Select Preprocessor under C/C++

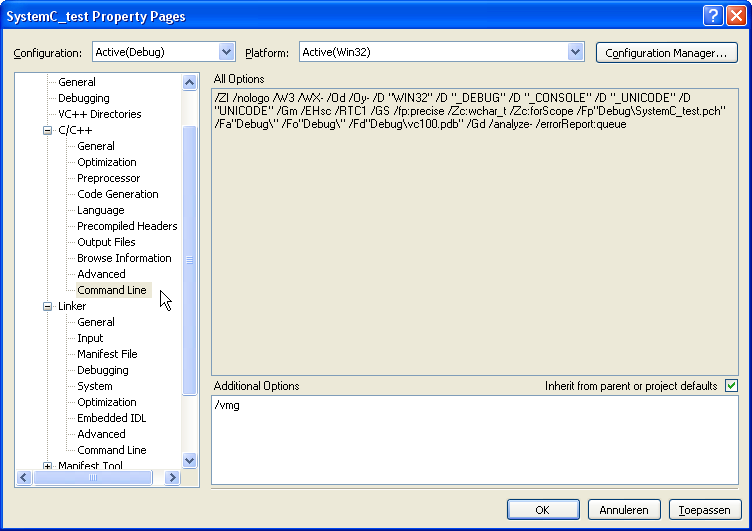[x=109, y=178]
